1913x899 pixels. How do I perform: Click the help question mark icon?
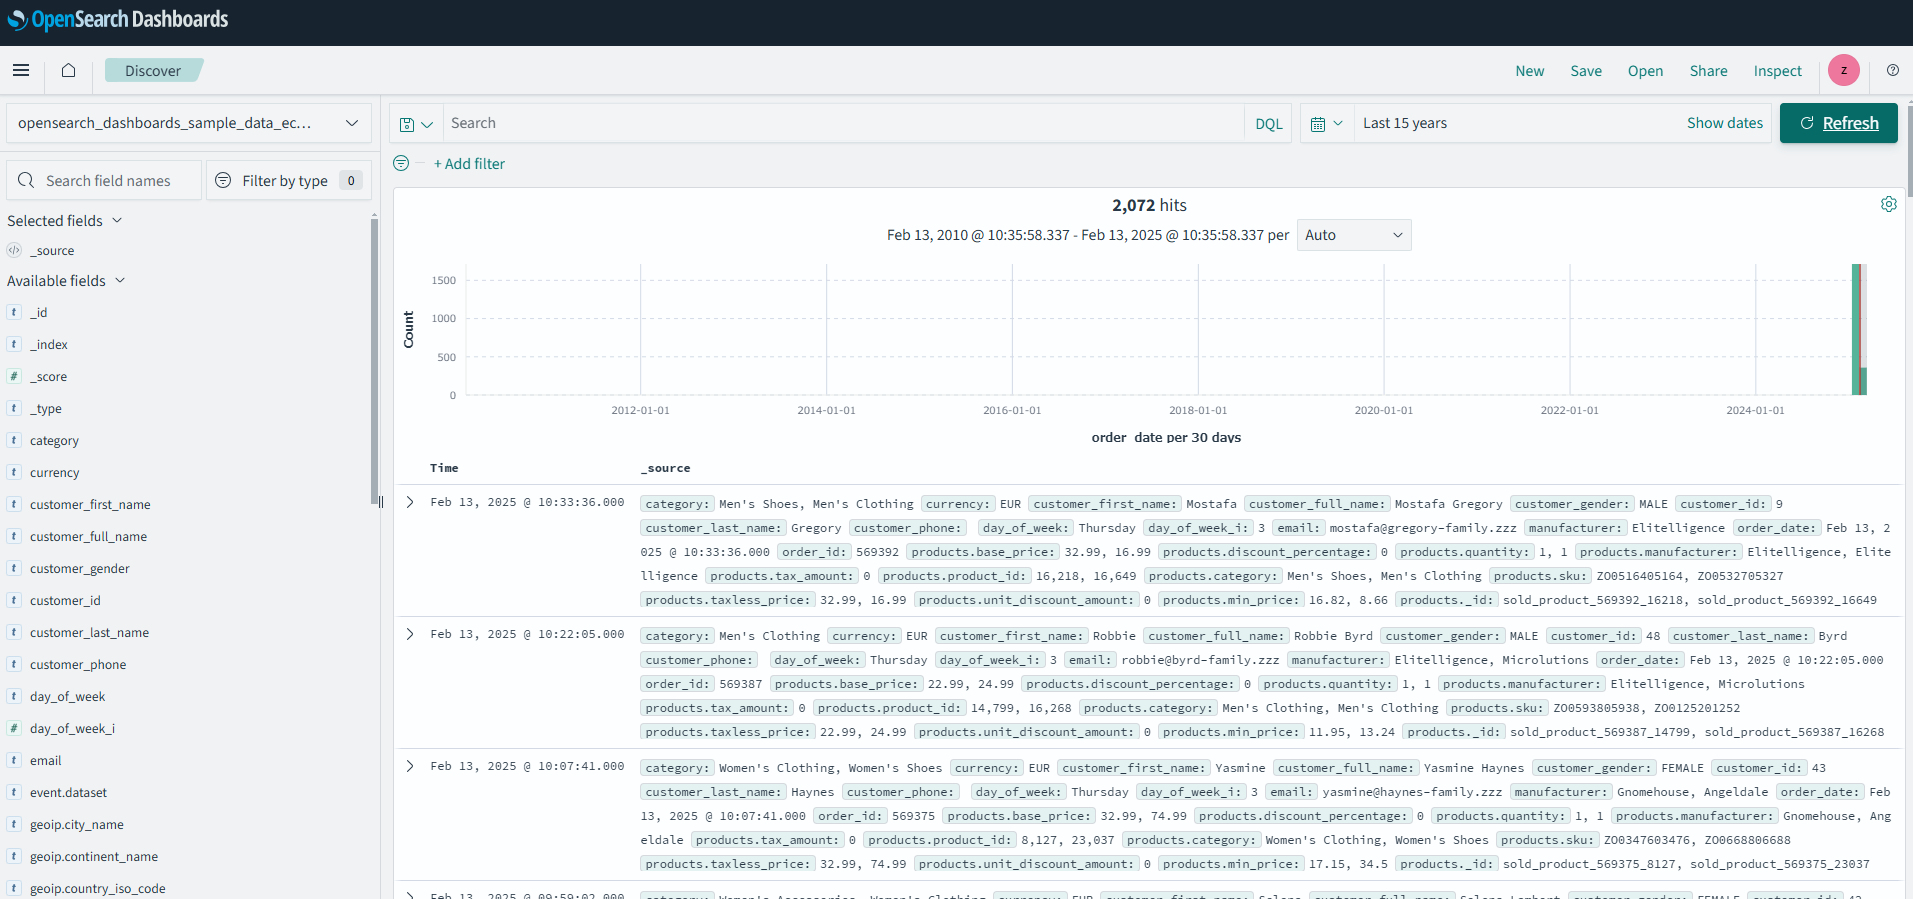click(x=1892, y=70)
